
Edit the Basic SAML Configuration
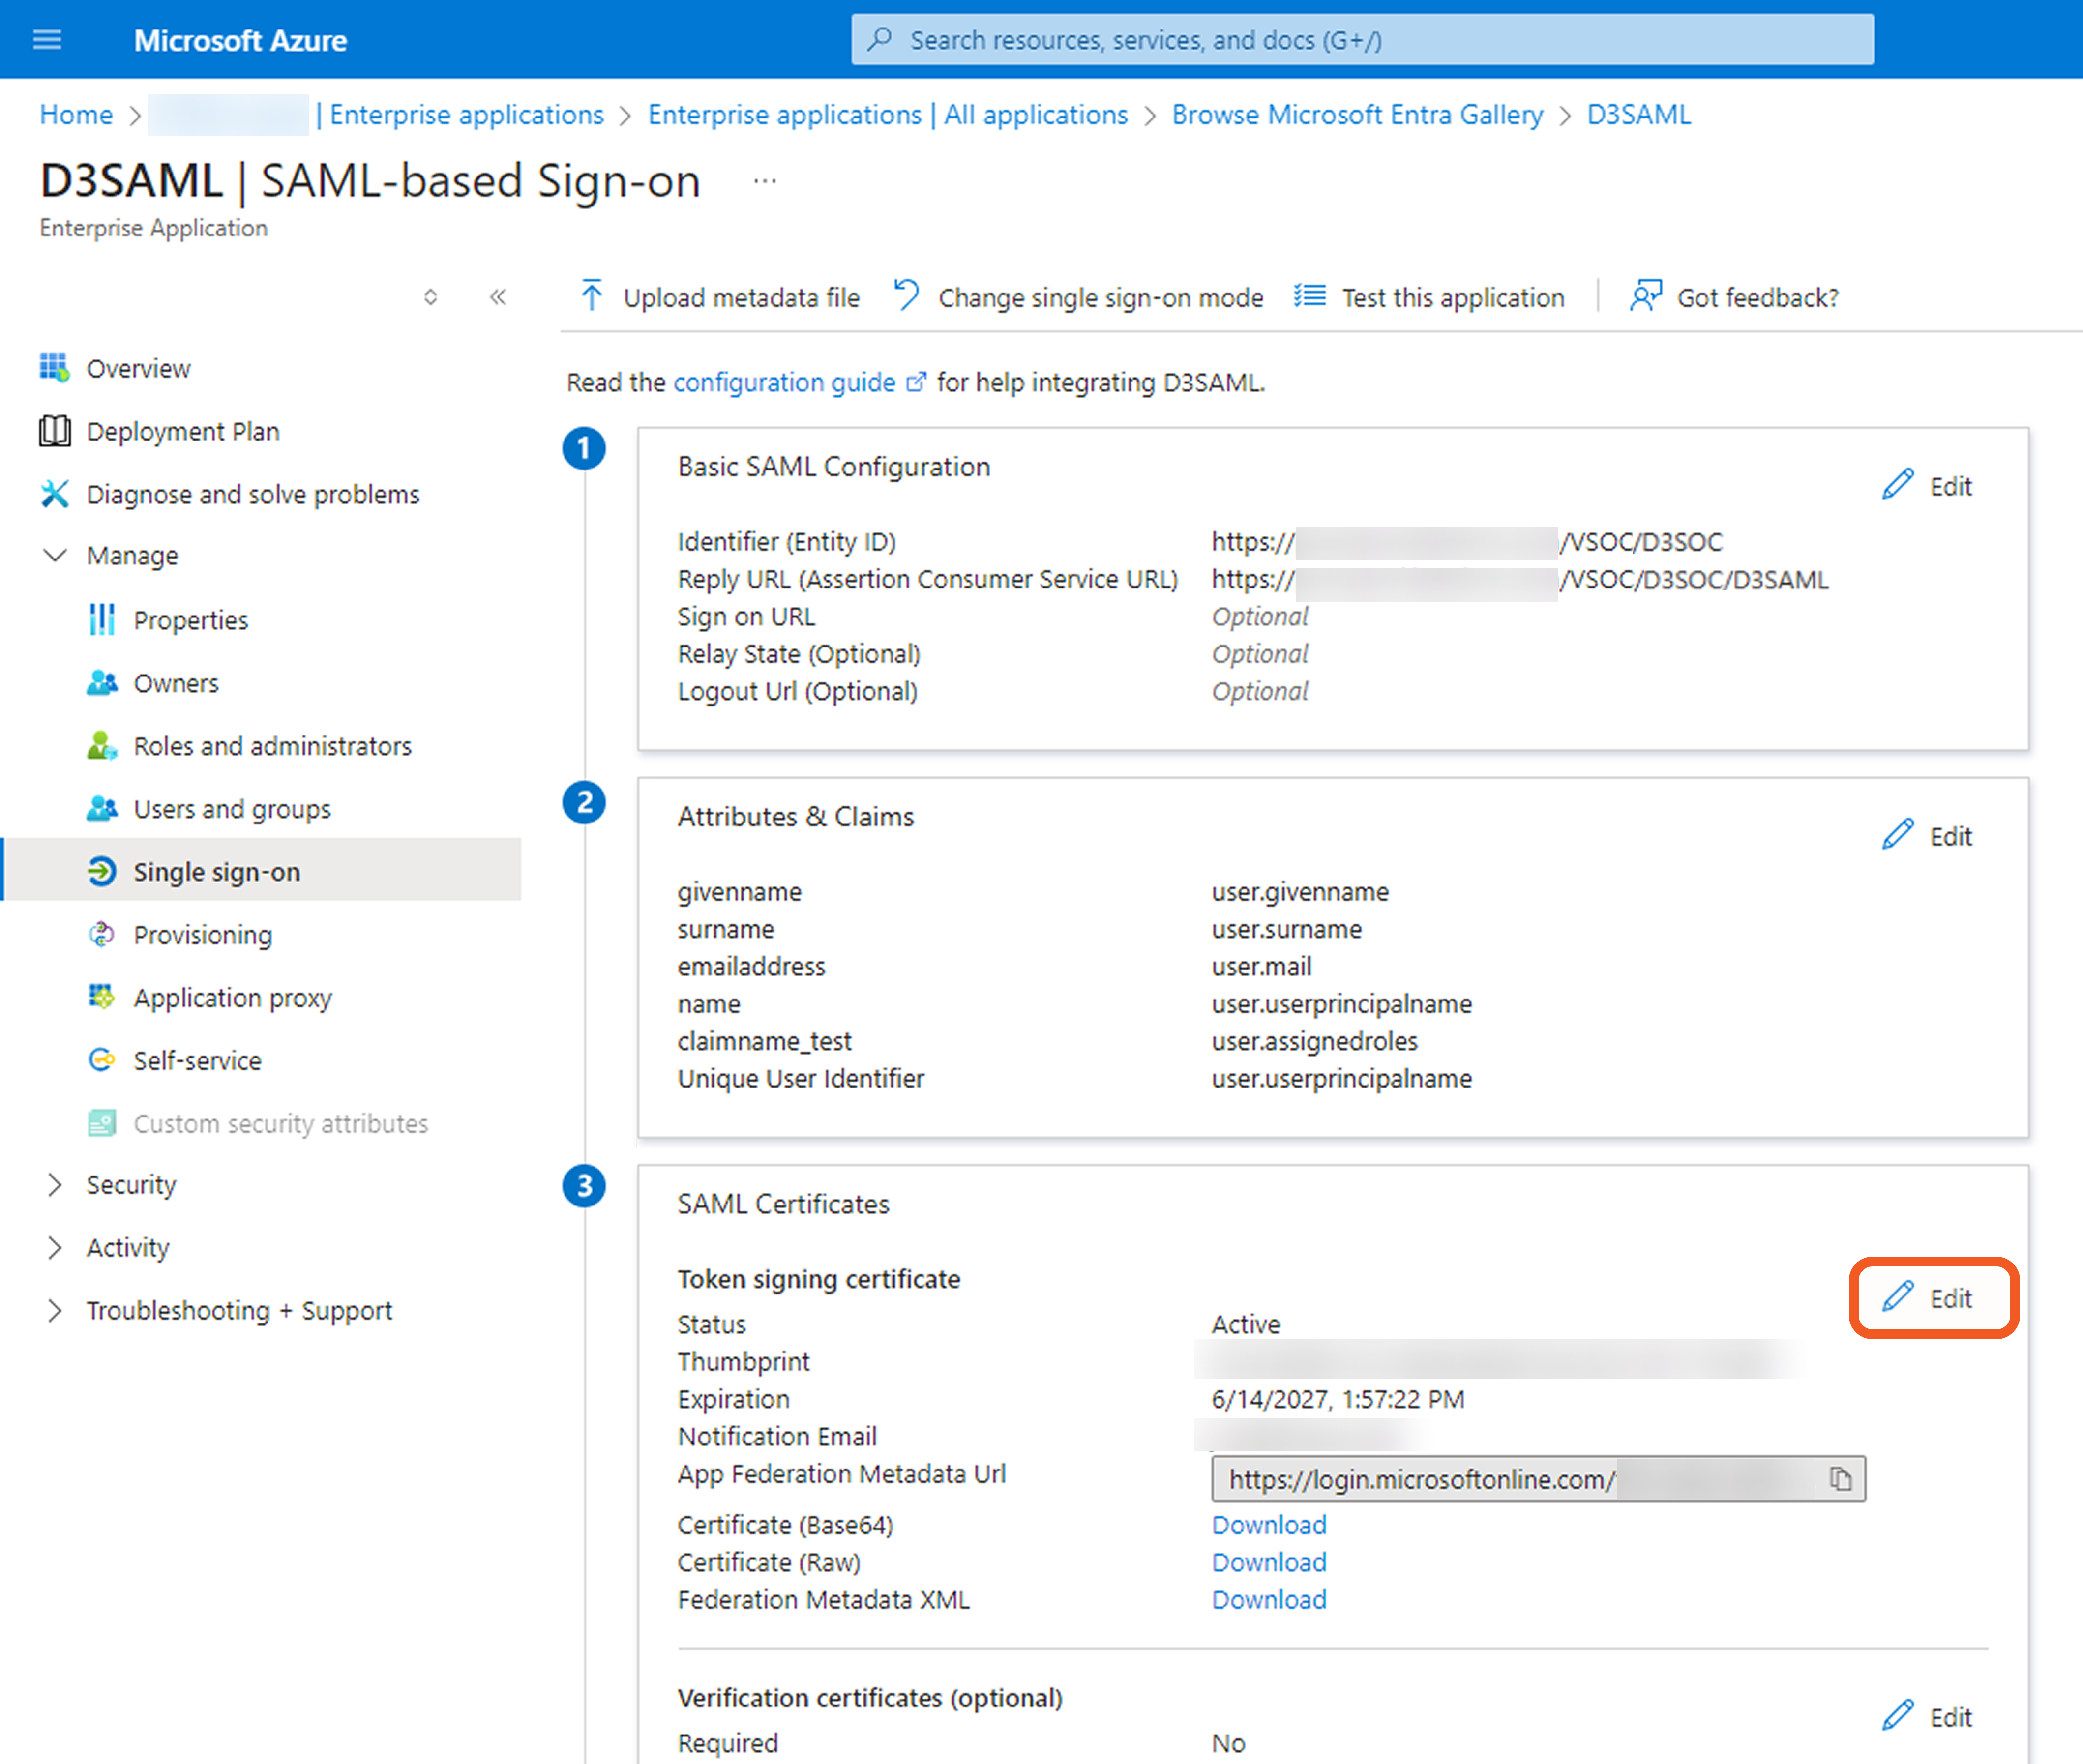point(1927,486)
